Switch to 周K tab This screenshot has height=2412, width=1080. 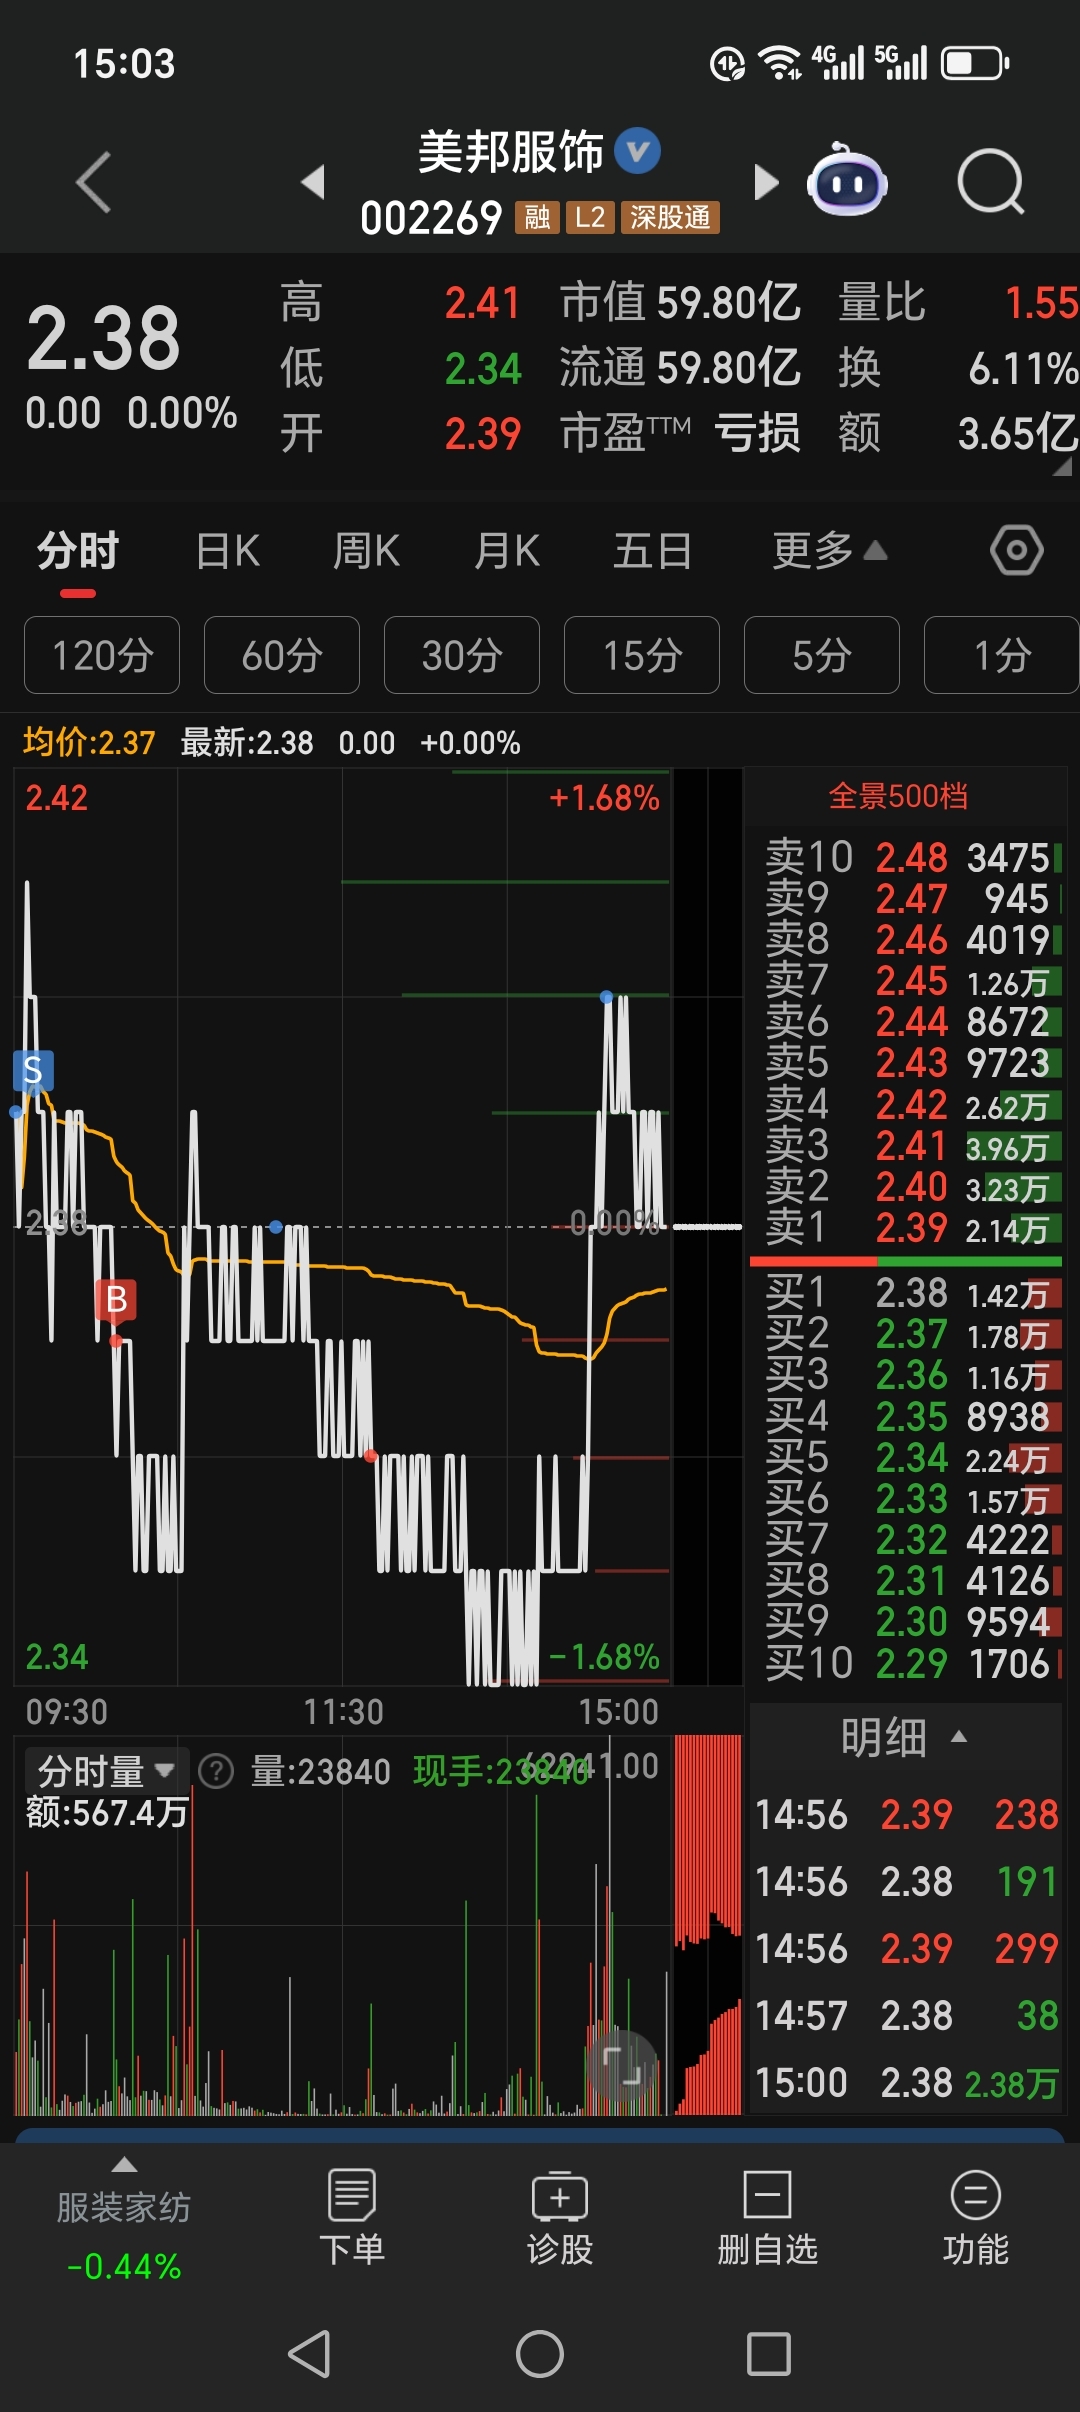tap(366, 551)
